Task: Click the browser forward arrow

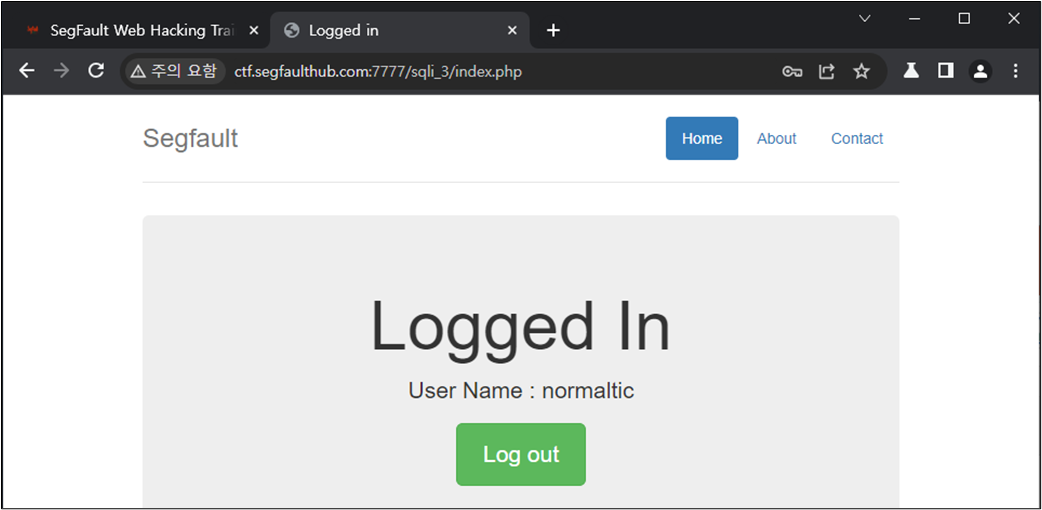Action: pyautogui.click(x=61, y=71)
